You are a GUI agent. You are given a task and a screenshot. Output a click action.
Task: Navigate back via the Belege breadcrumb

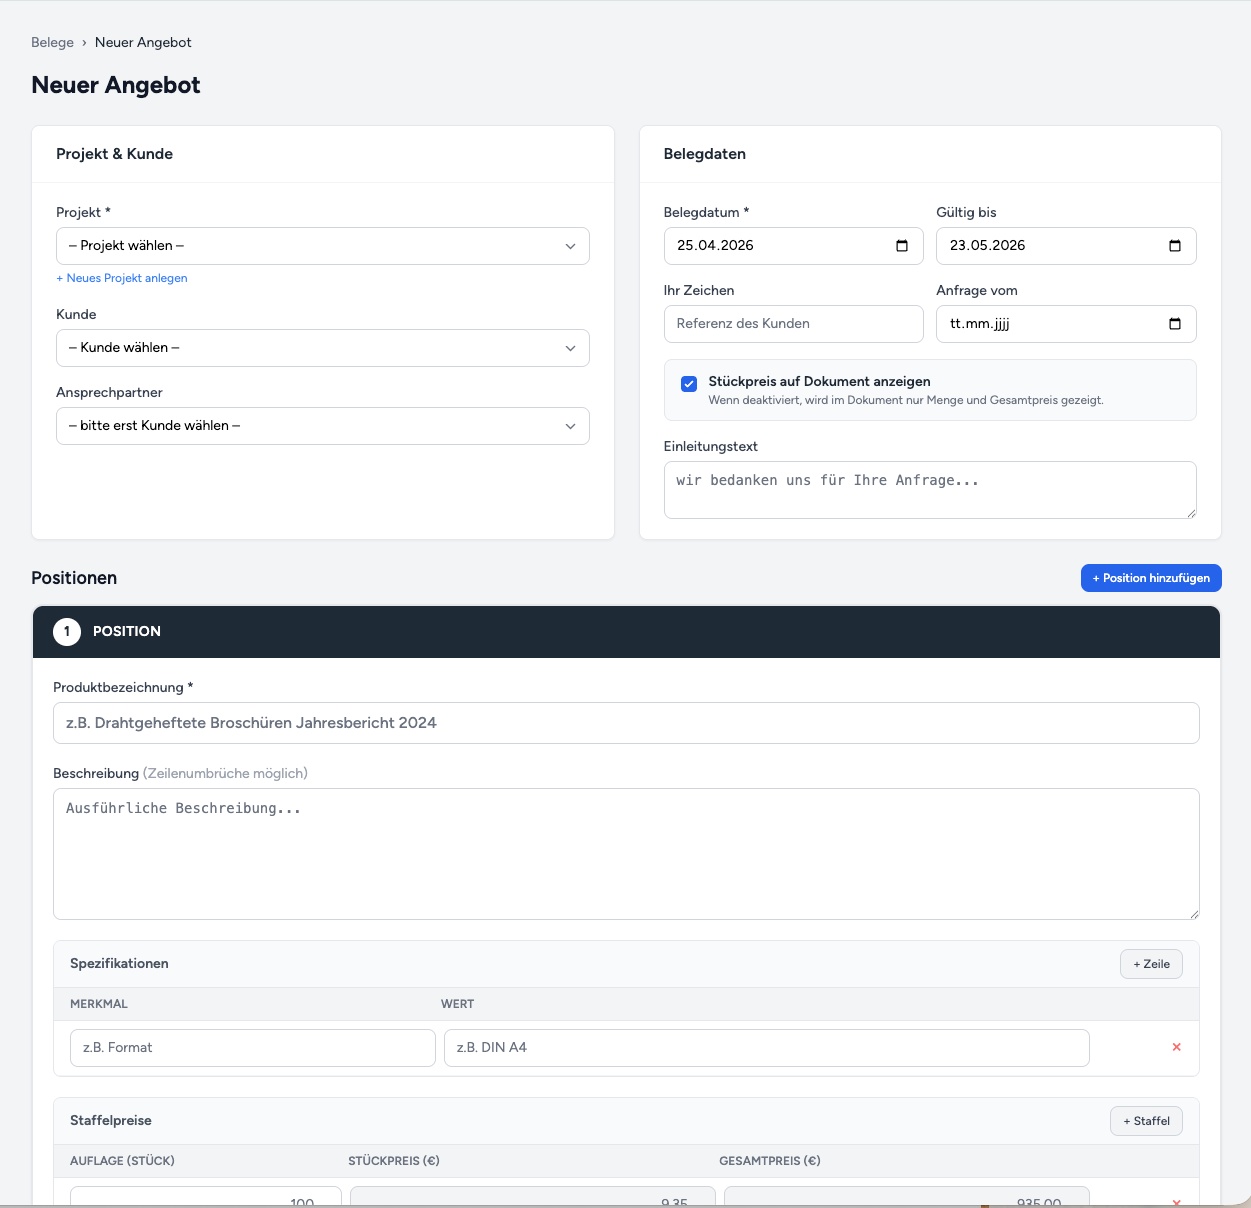52,42
